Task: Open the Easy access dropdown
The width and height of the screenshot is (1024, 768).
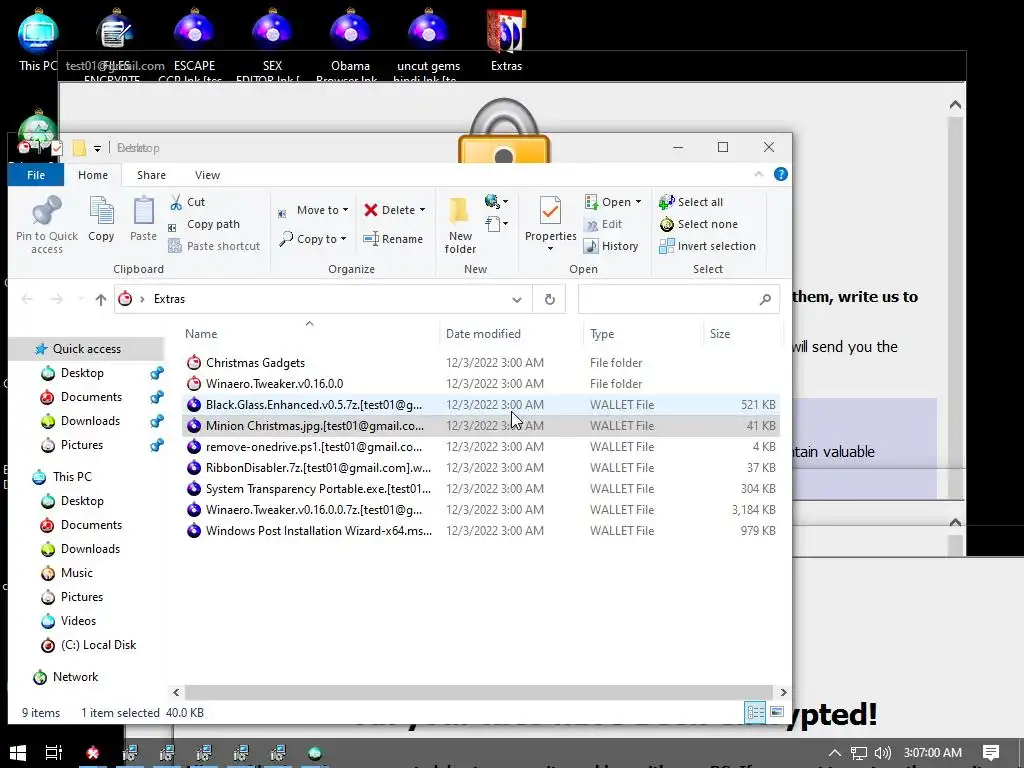Action: [496, 201]
